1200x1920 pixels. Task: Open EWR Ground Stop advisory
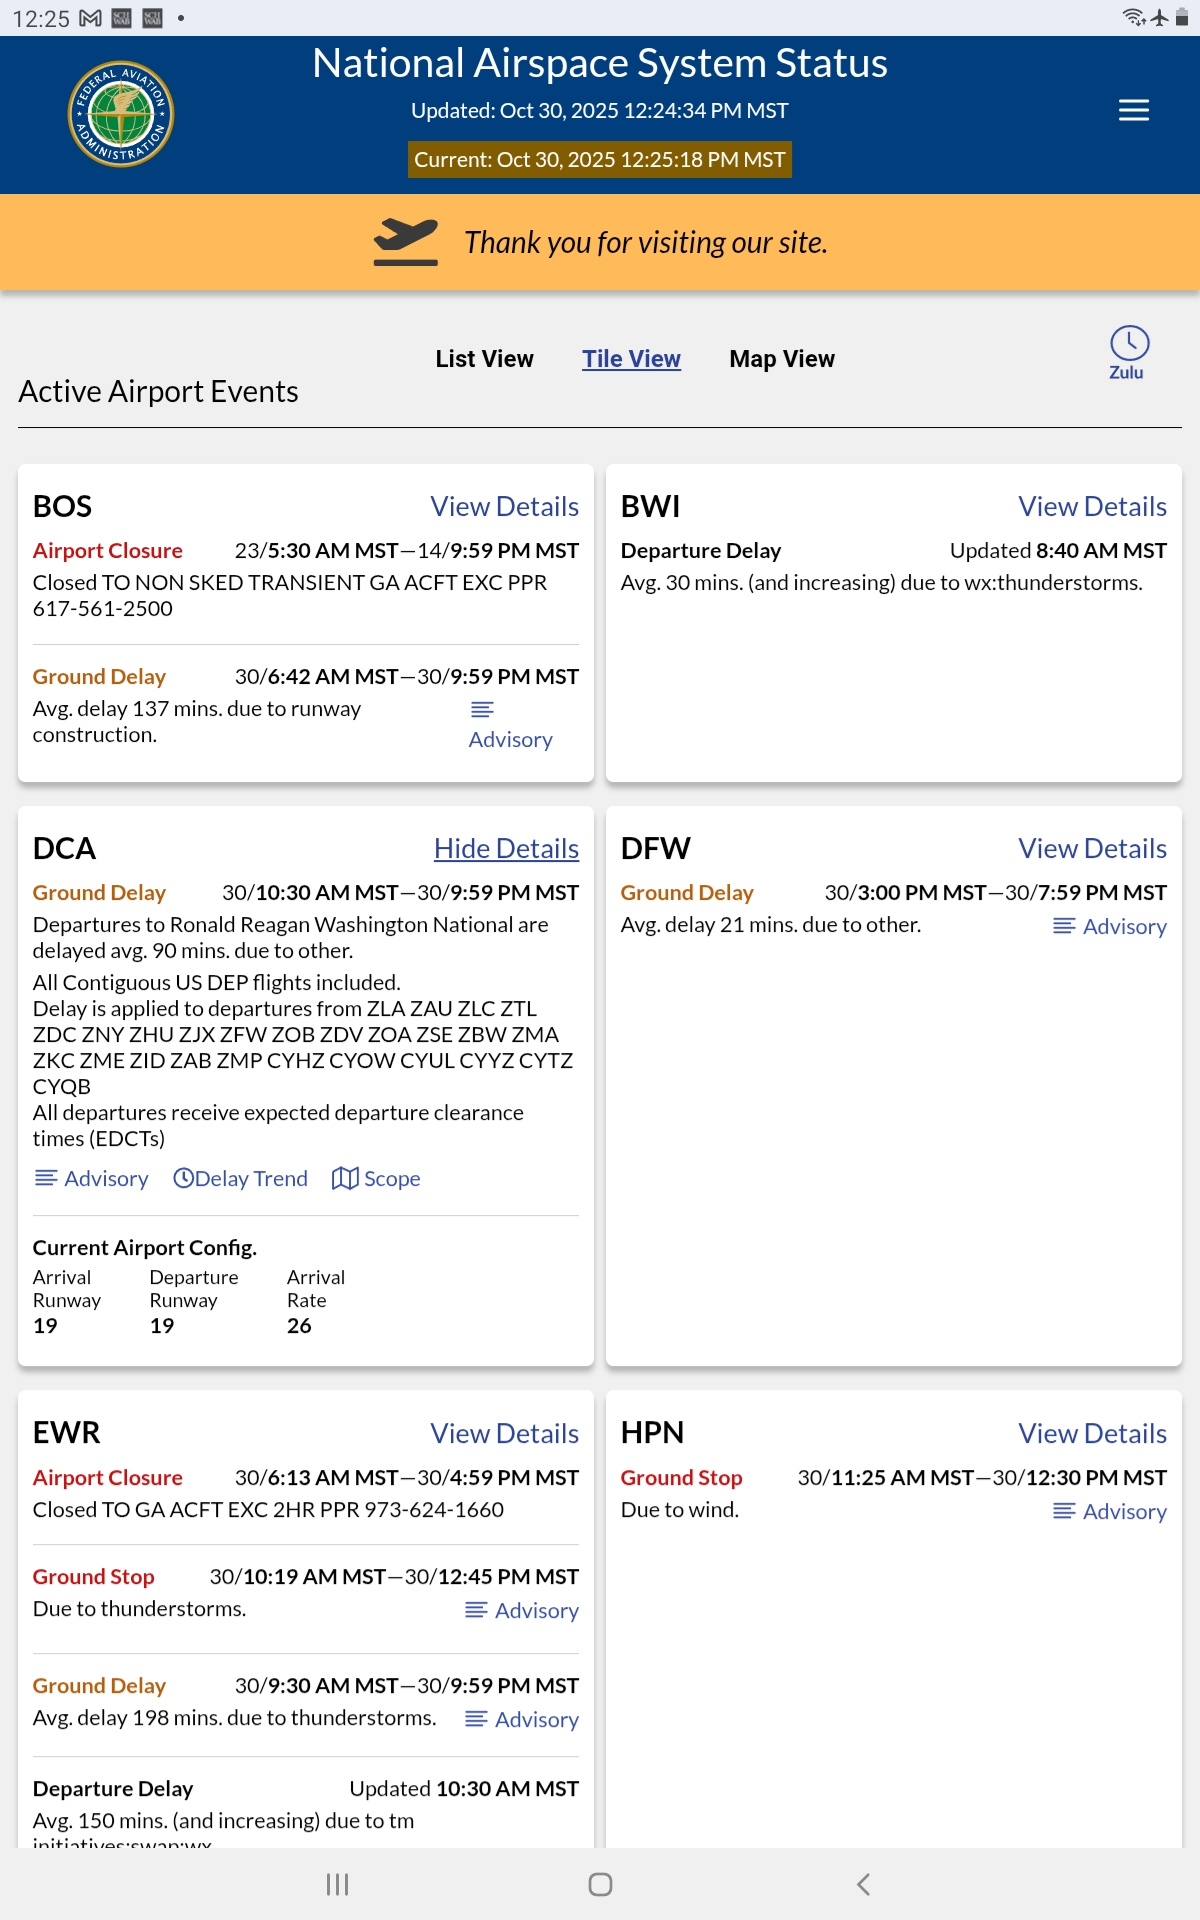[x=522, y=1611]
